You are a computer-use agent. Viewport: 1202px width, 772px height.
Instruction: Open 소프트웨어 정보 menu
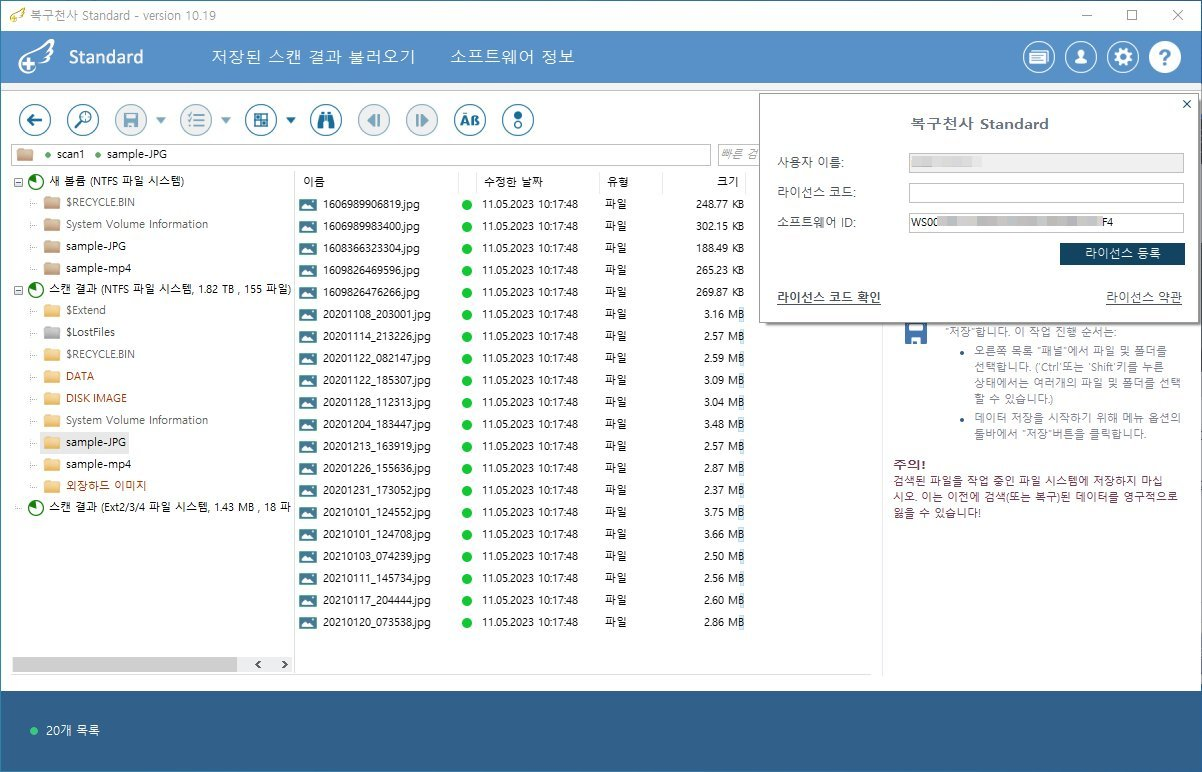click(513, 57)
